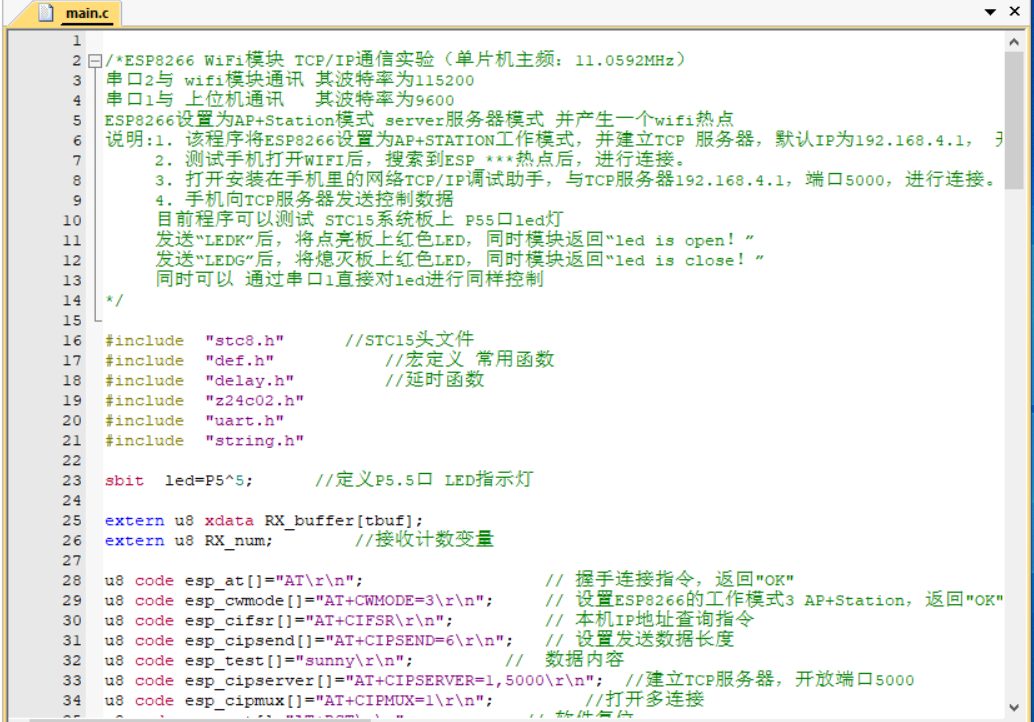Click "AT+CIPSERVER=1,5000\r\n" string
The height and width of the screenshot is (722, 1034).
[x=473, y=680]
